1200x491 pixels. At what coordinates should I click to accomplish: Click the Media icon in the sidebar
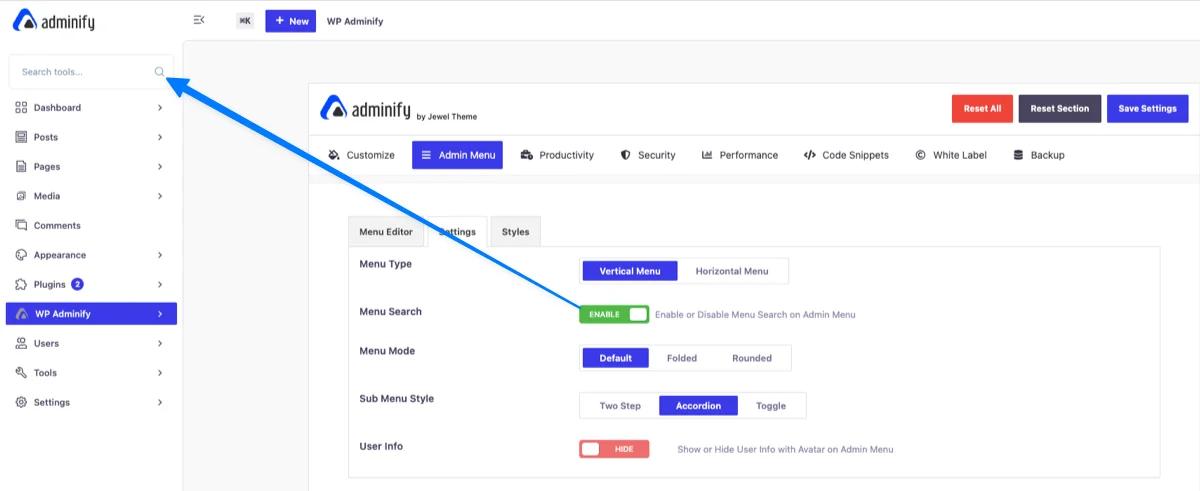click(x=21, y=196)
